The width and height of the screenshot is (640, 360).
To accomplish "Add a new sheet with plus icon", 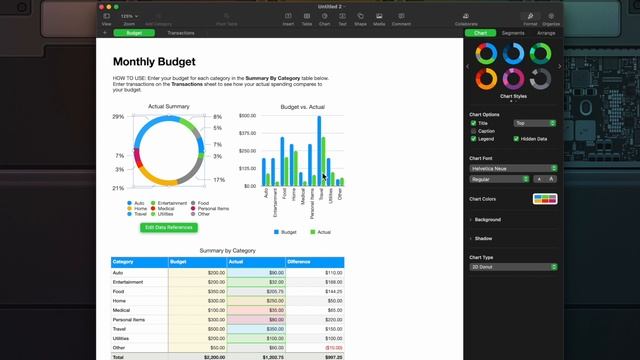I will [105, 33].
